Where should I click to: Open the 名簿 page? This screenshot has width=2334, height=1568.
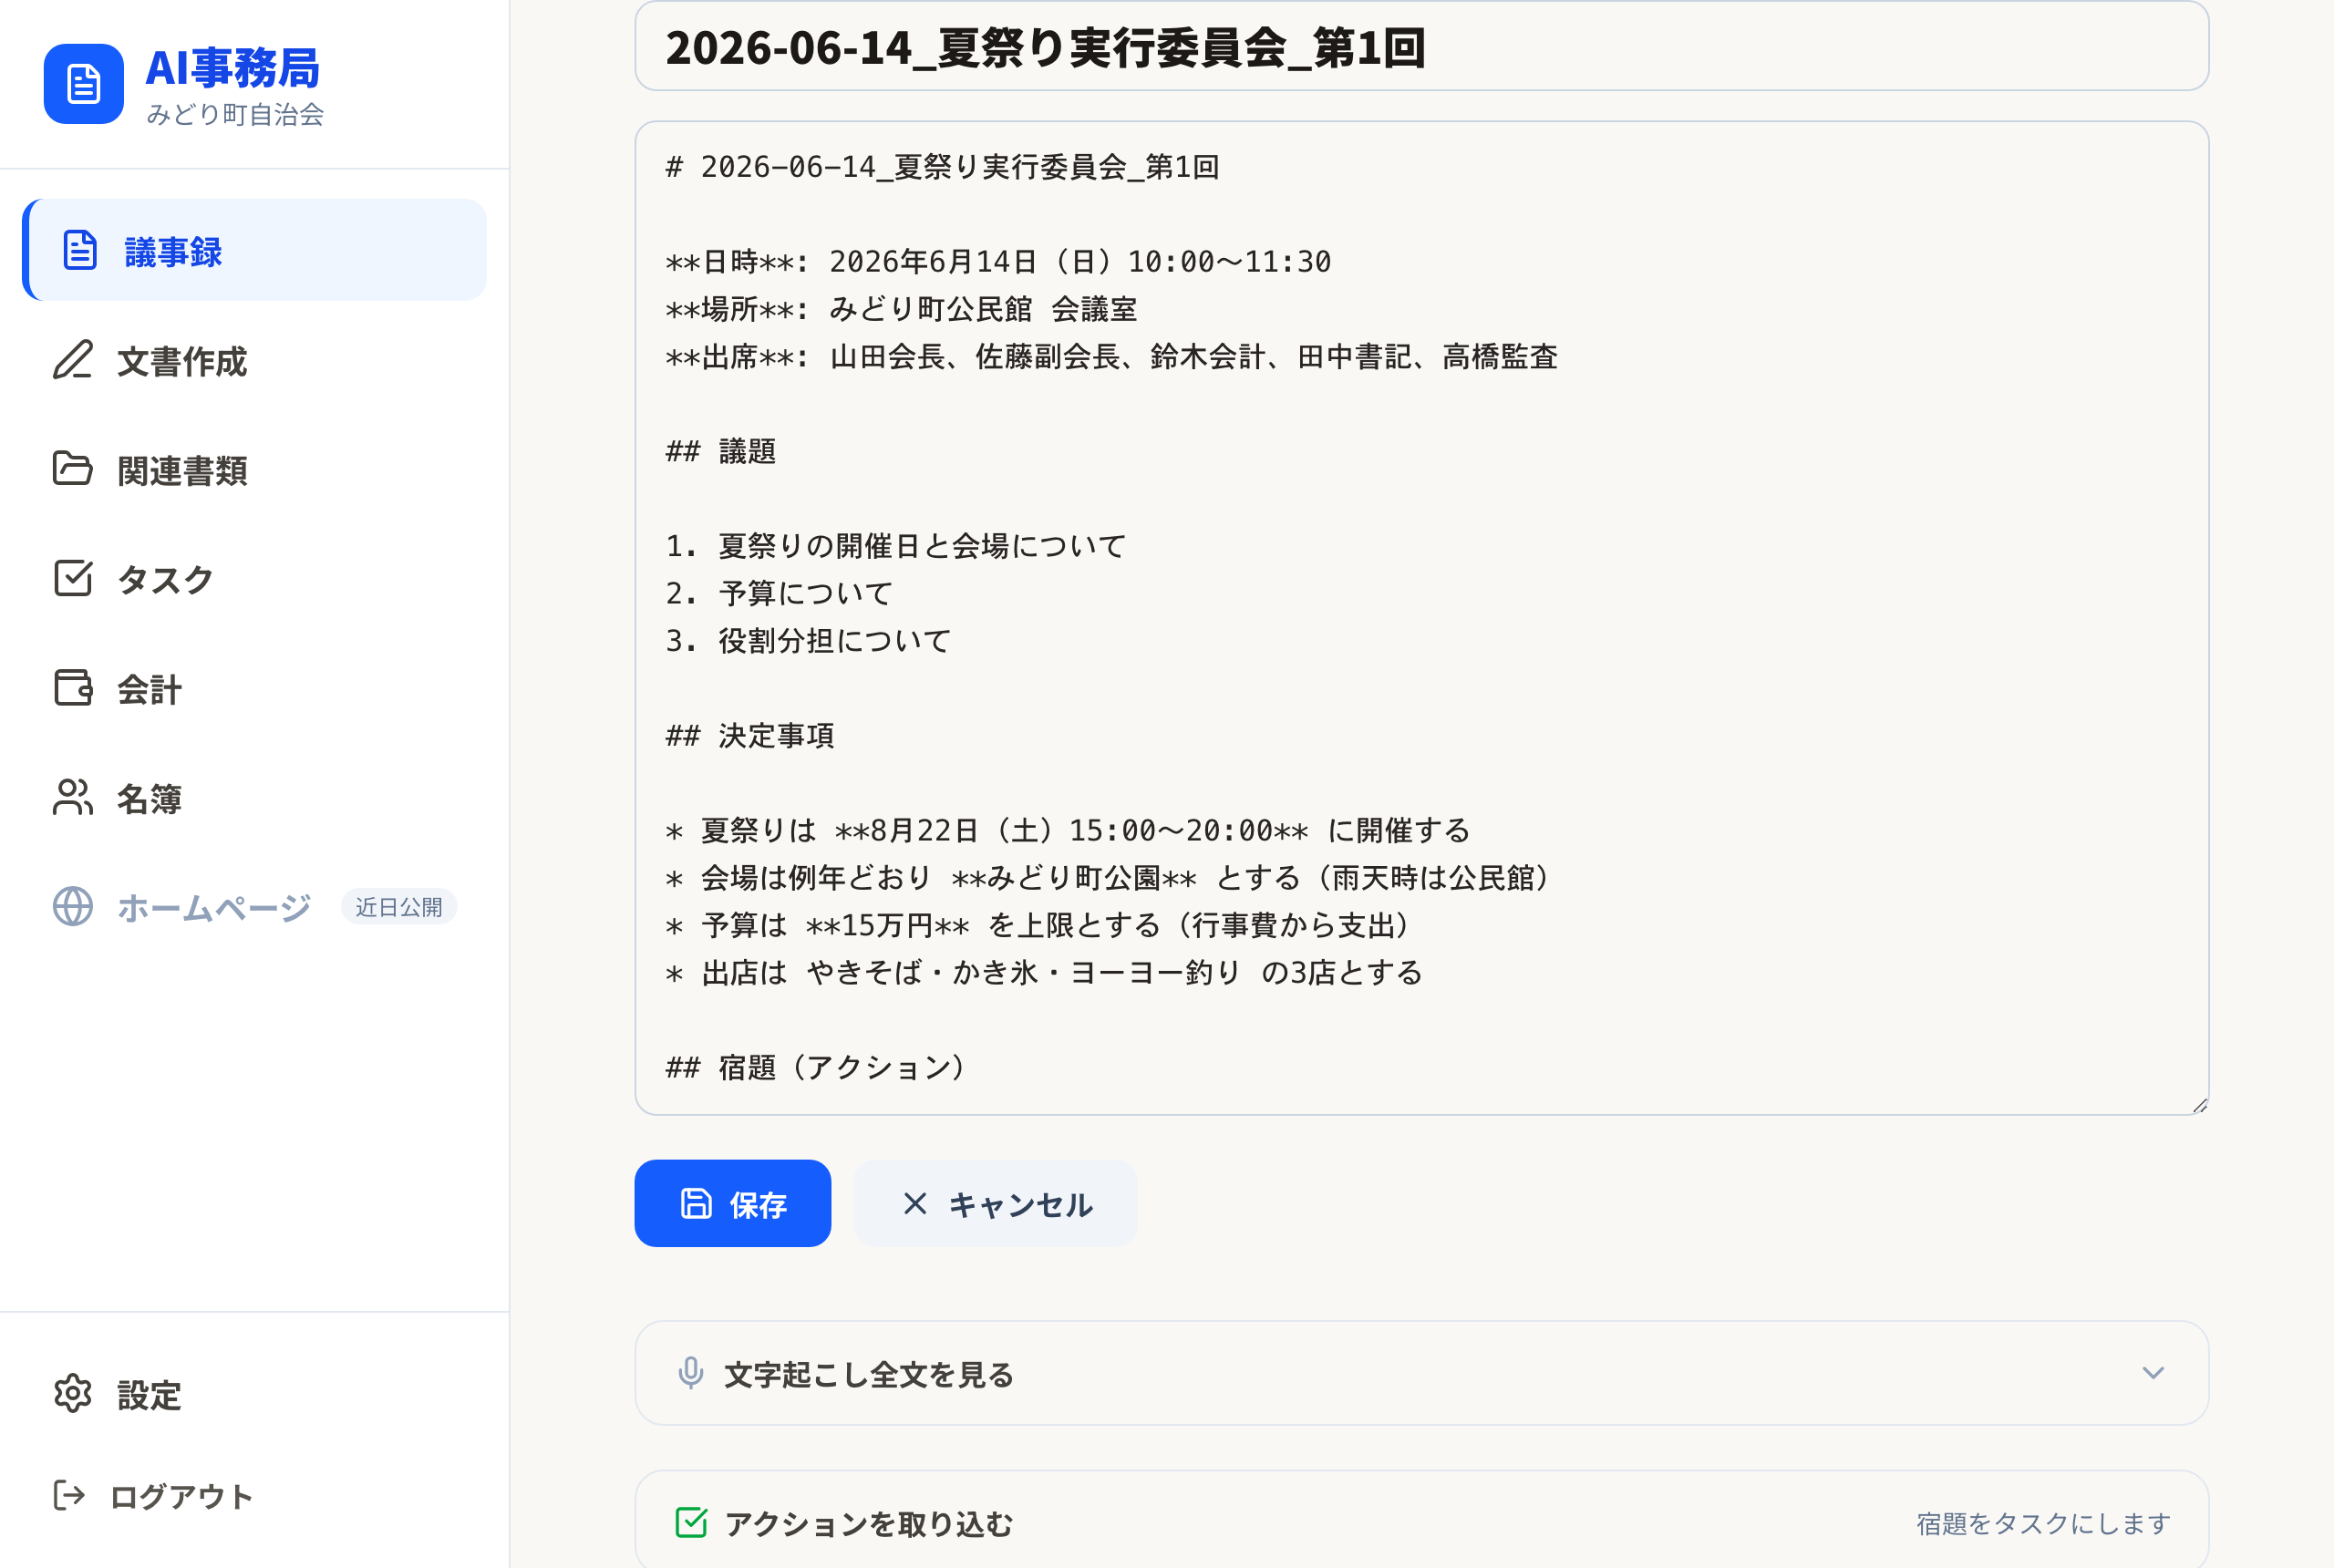point(254,797)
